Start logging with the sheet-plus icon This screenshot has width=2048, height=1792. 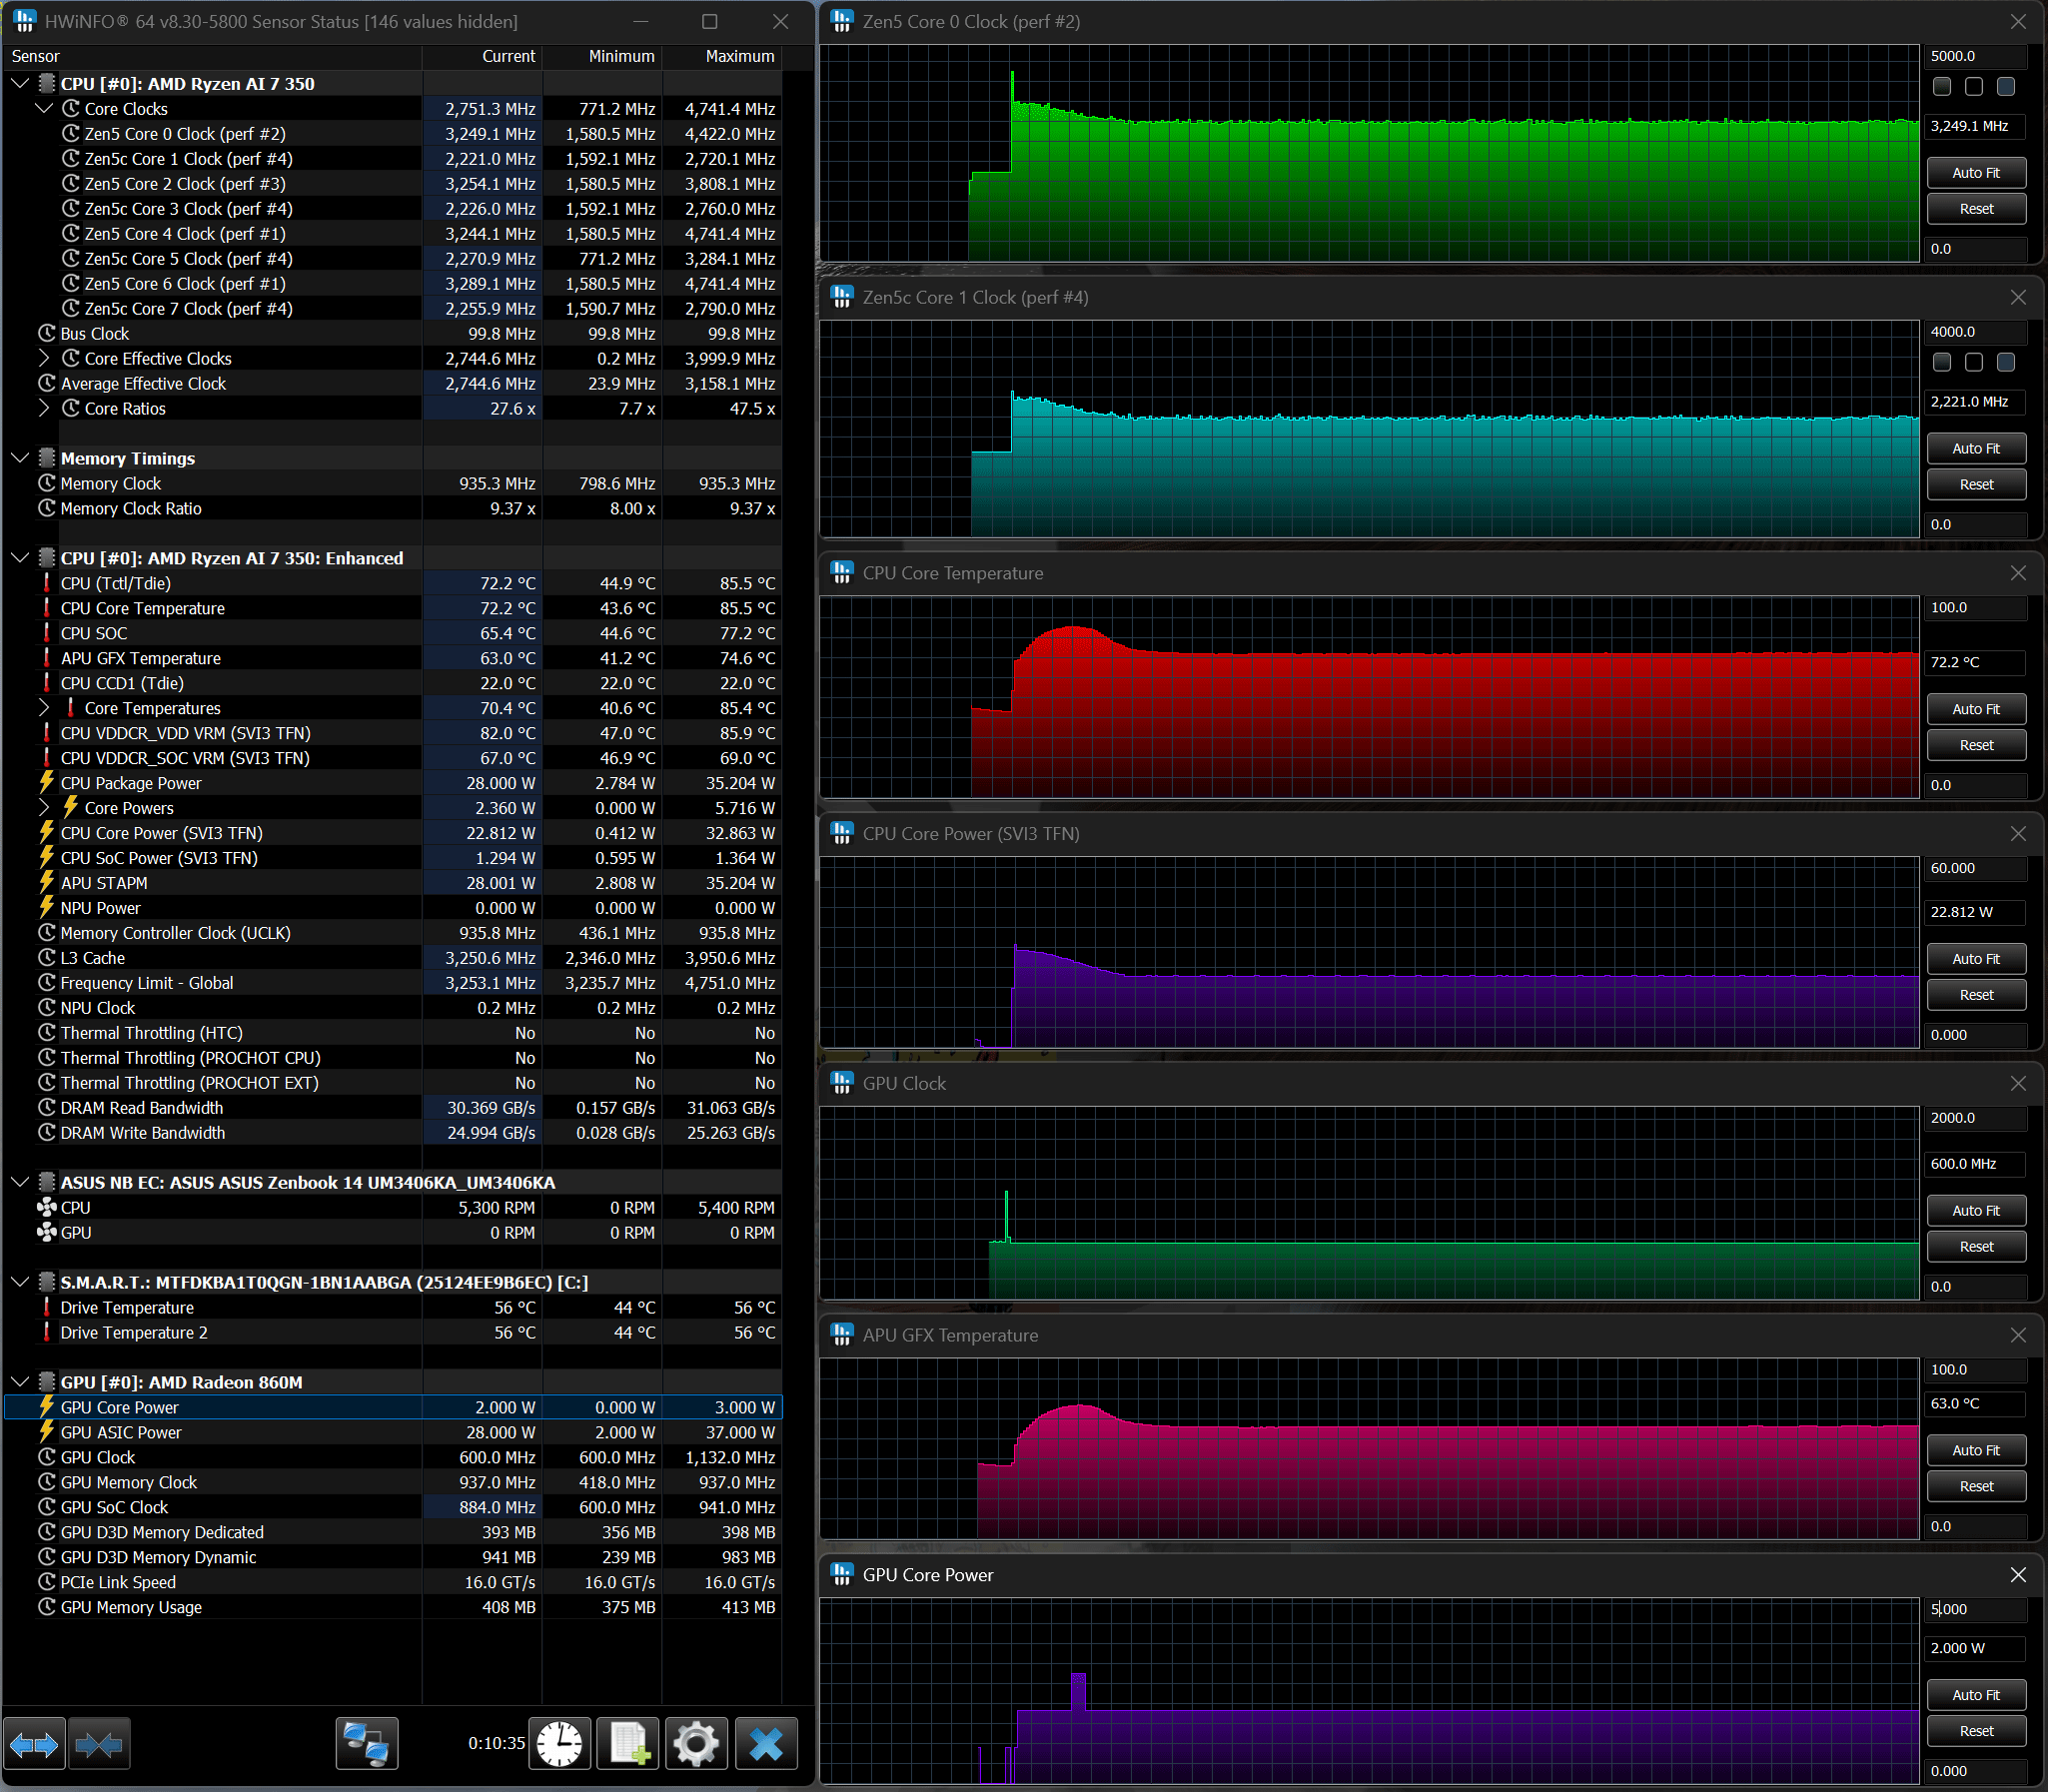(628, 1745)
